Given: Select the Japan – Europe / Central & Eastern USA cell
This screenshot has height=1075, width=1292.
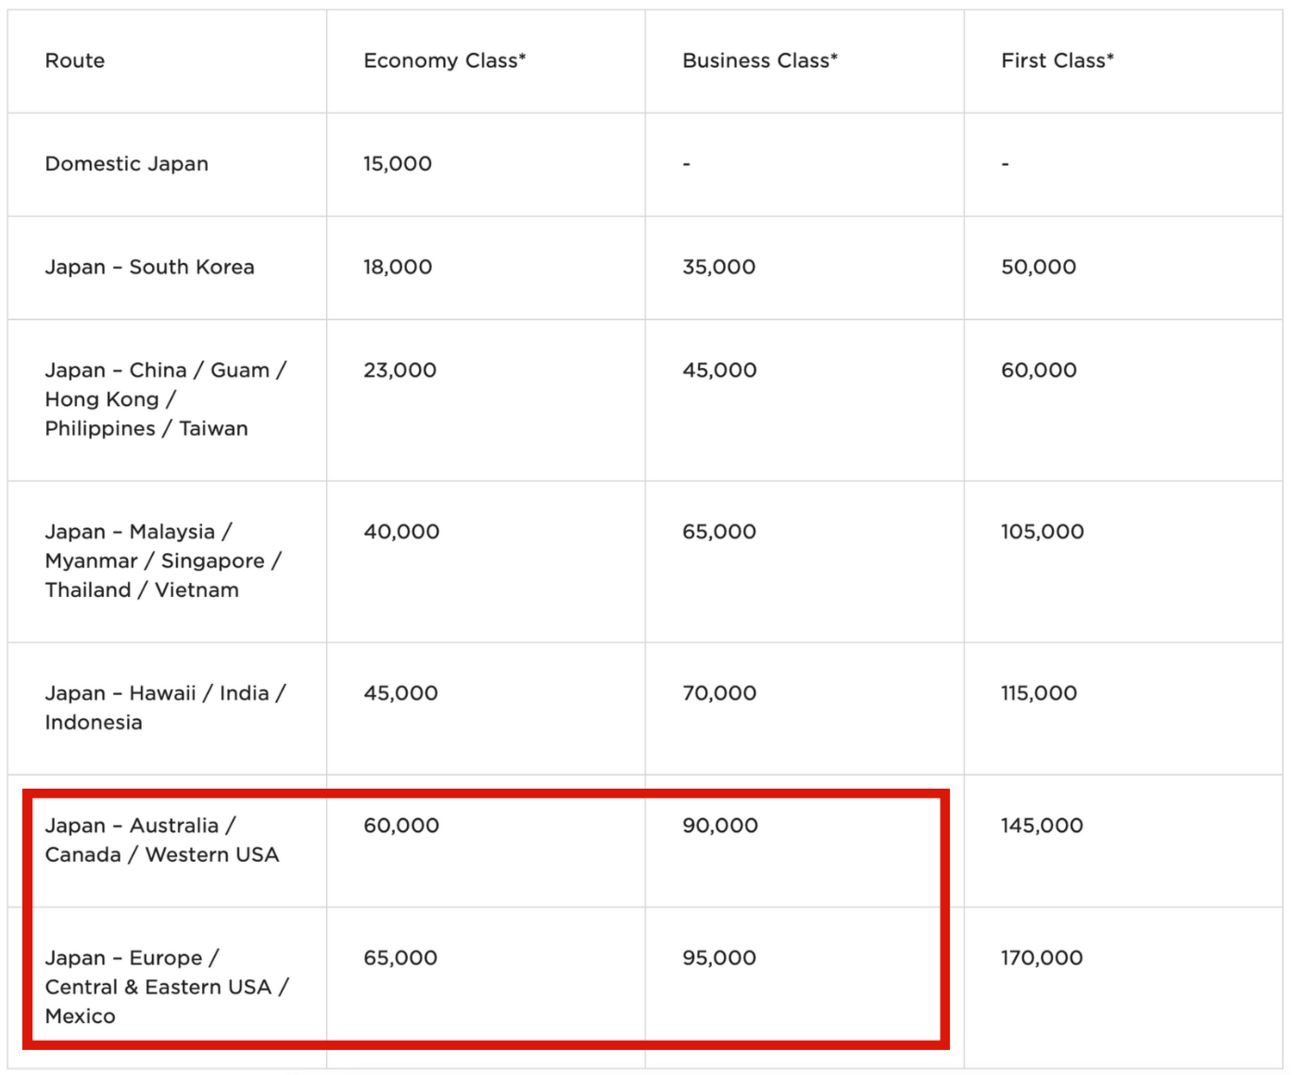Looking at the screenshot, I should point(167,987).
